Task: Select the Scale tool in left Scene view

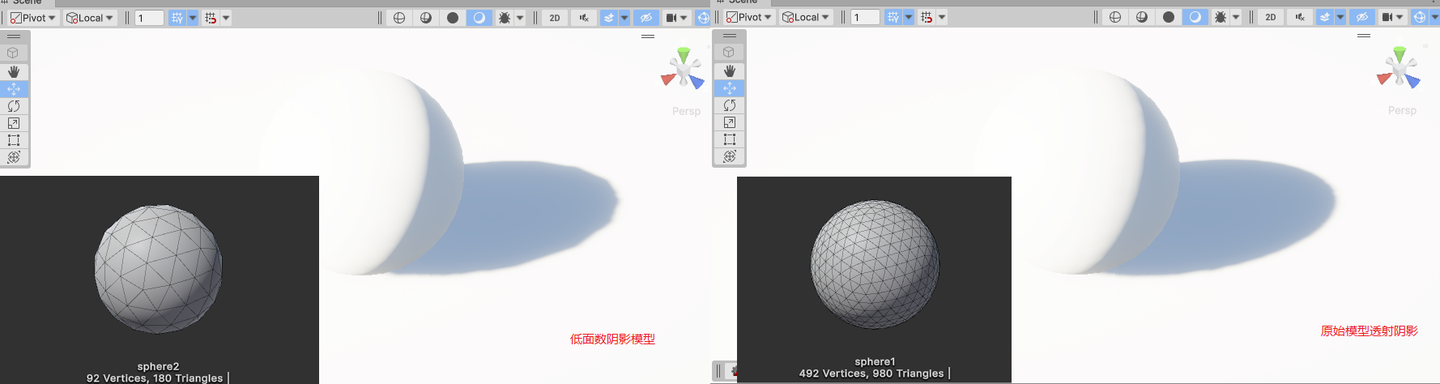Action: click(14, 122)
